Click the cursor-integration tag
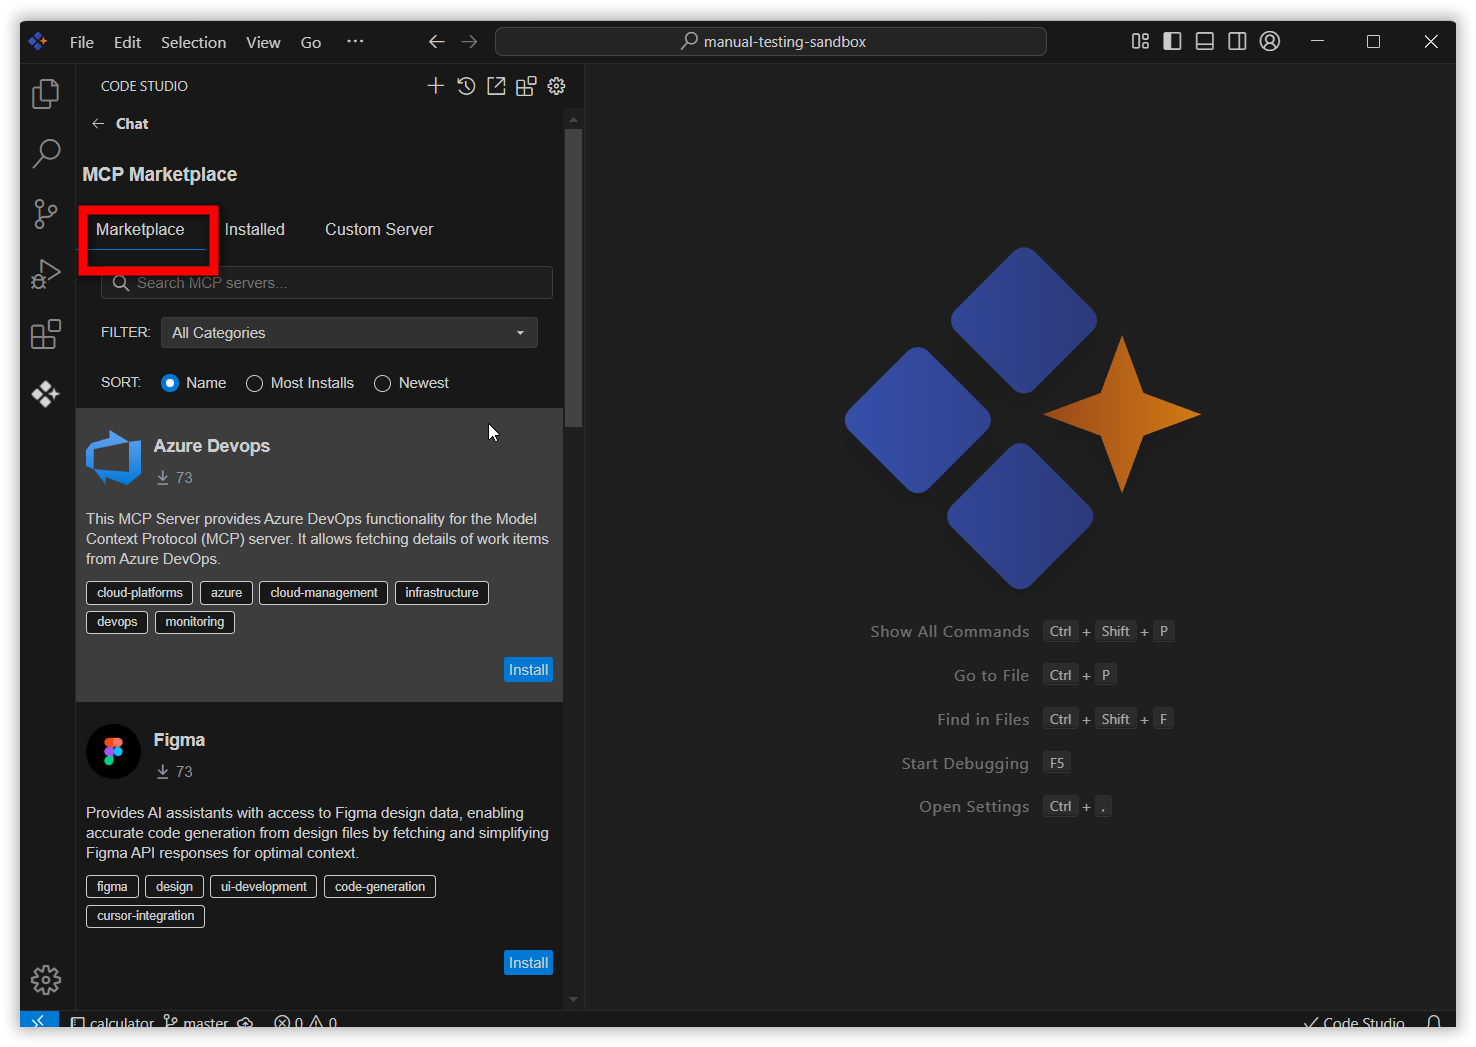Viewport: 1476px width, 1047px height. click(x=146, y=916)
